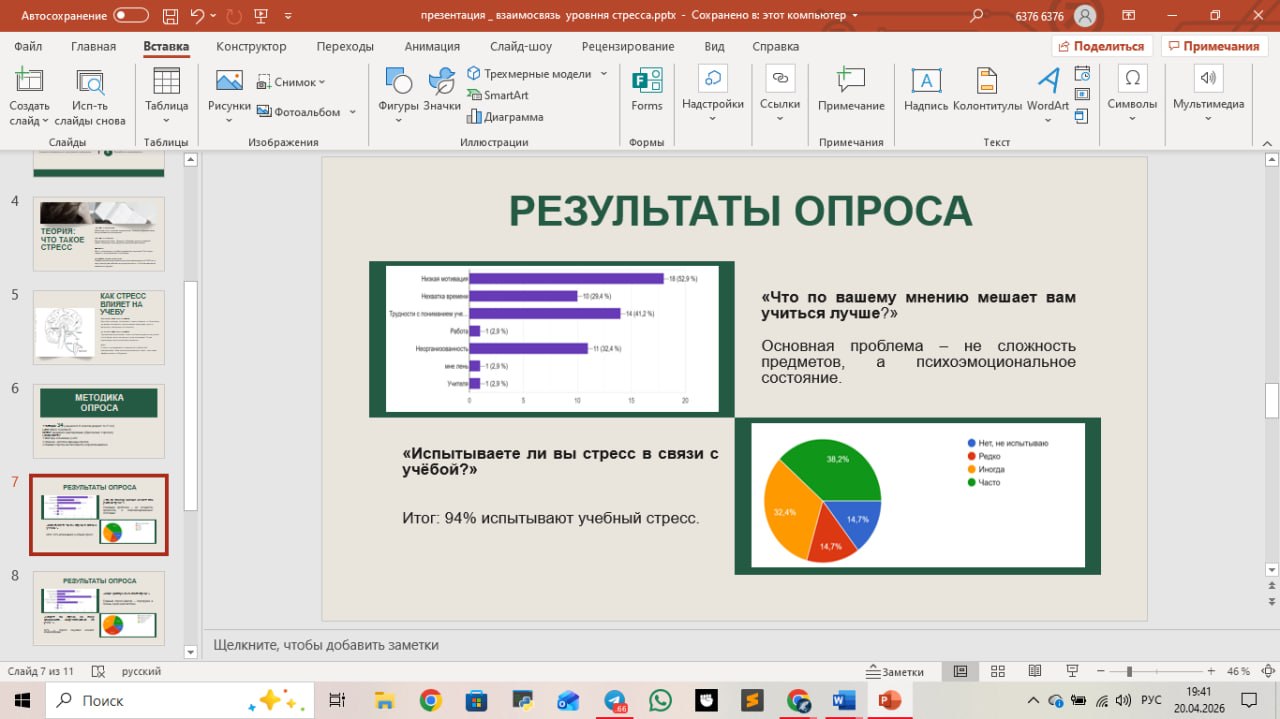Click the Рисунки pictures icon
The image size is (1280, 719).
[229, 82]
